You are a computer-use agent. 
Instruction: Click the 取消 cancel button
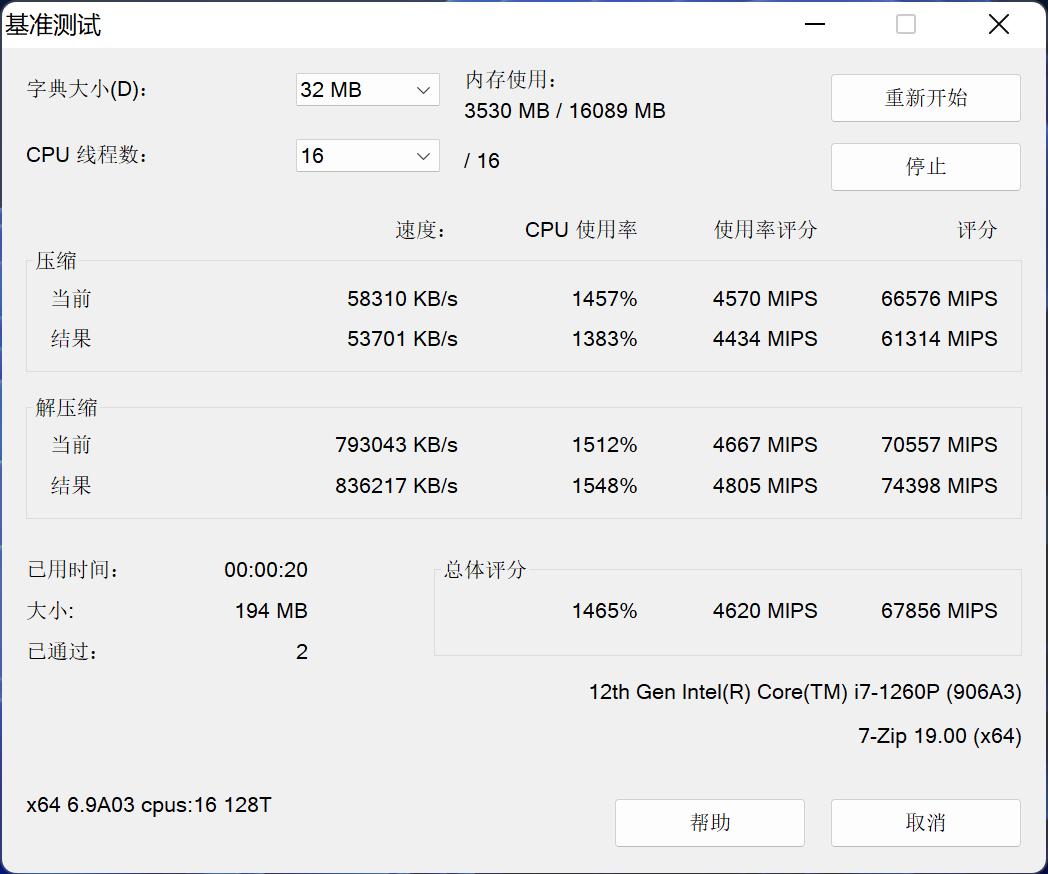point(925,822)
